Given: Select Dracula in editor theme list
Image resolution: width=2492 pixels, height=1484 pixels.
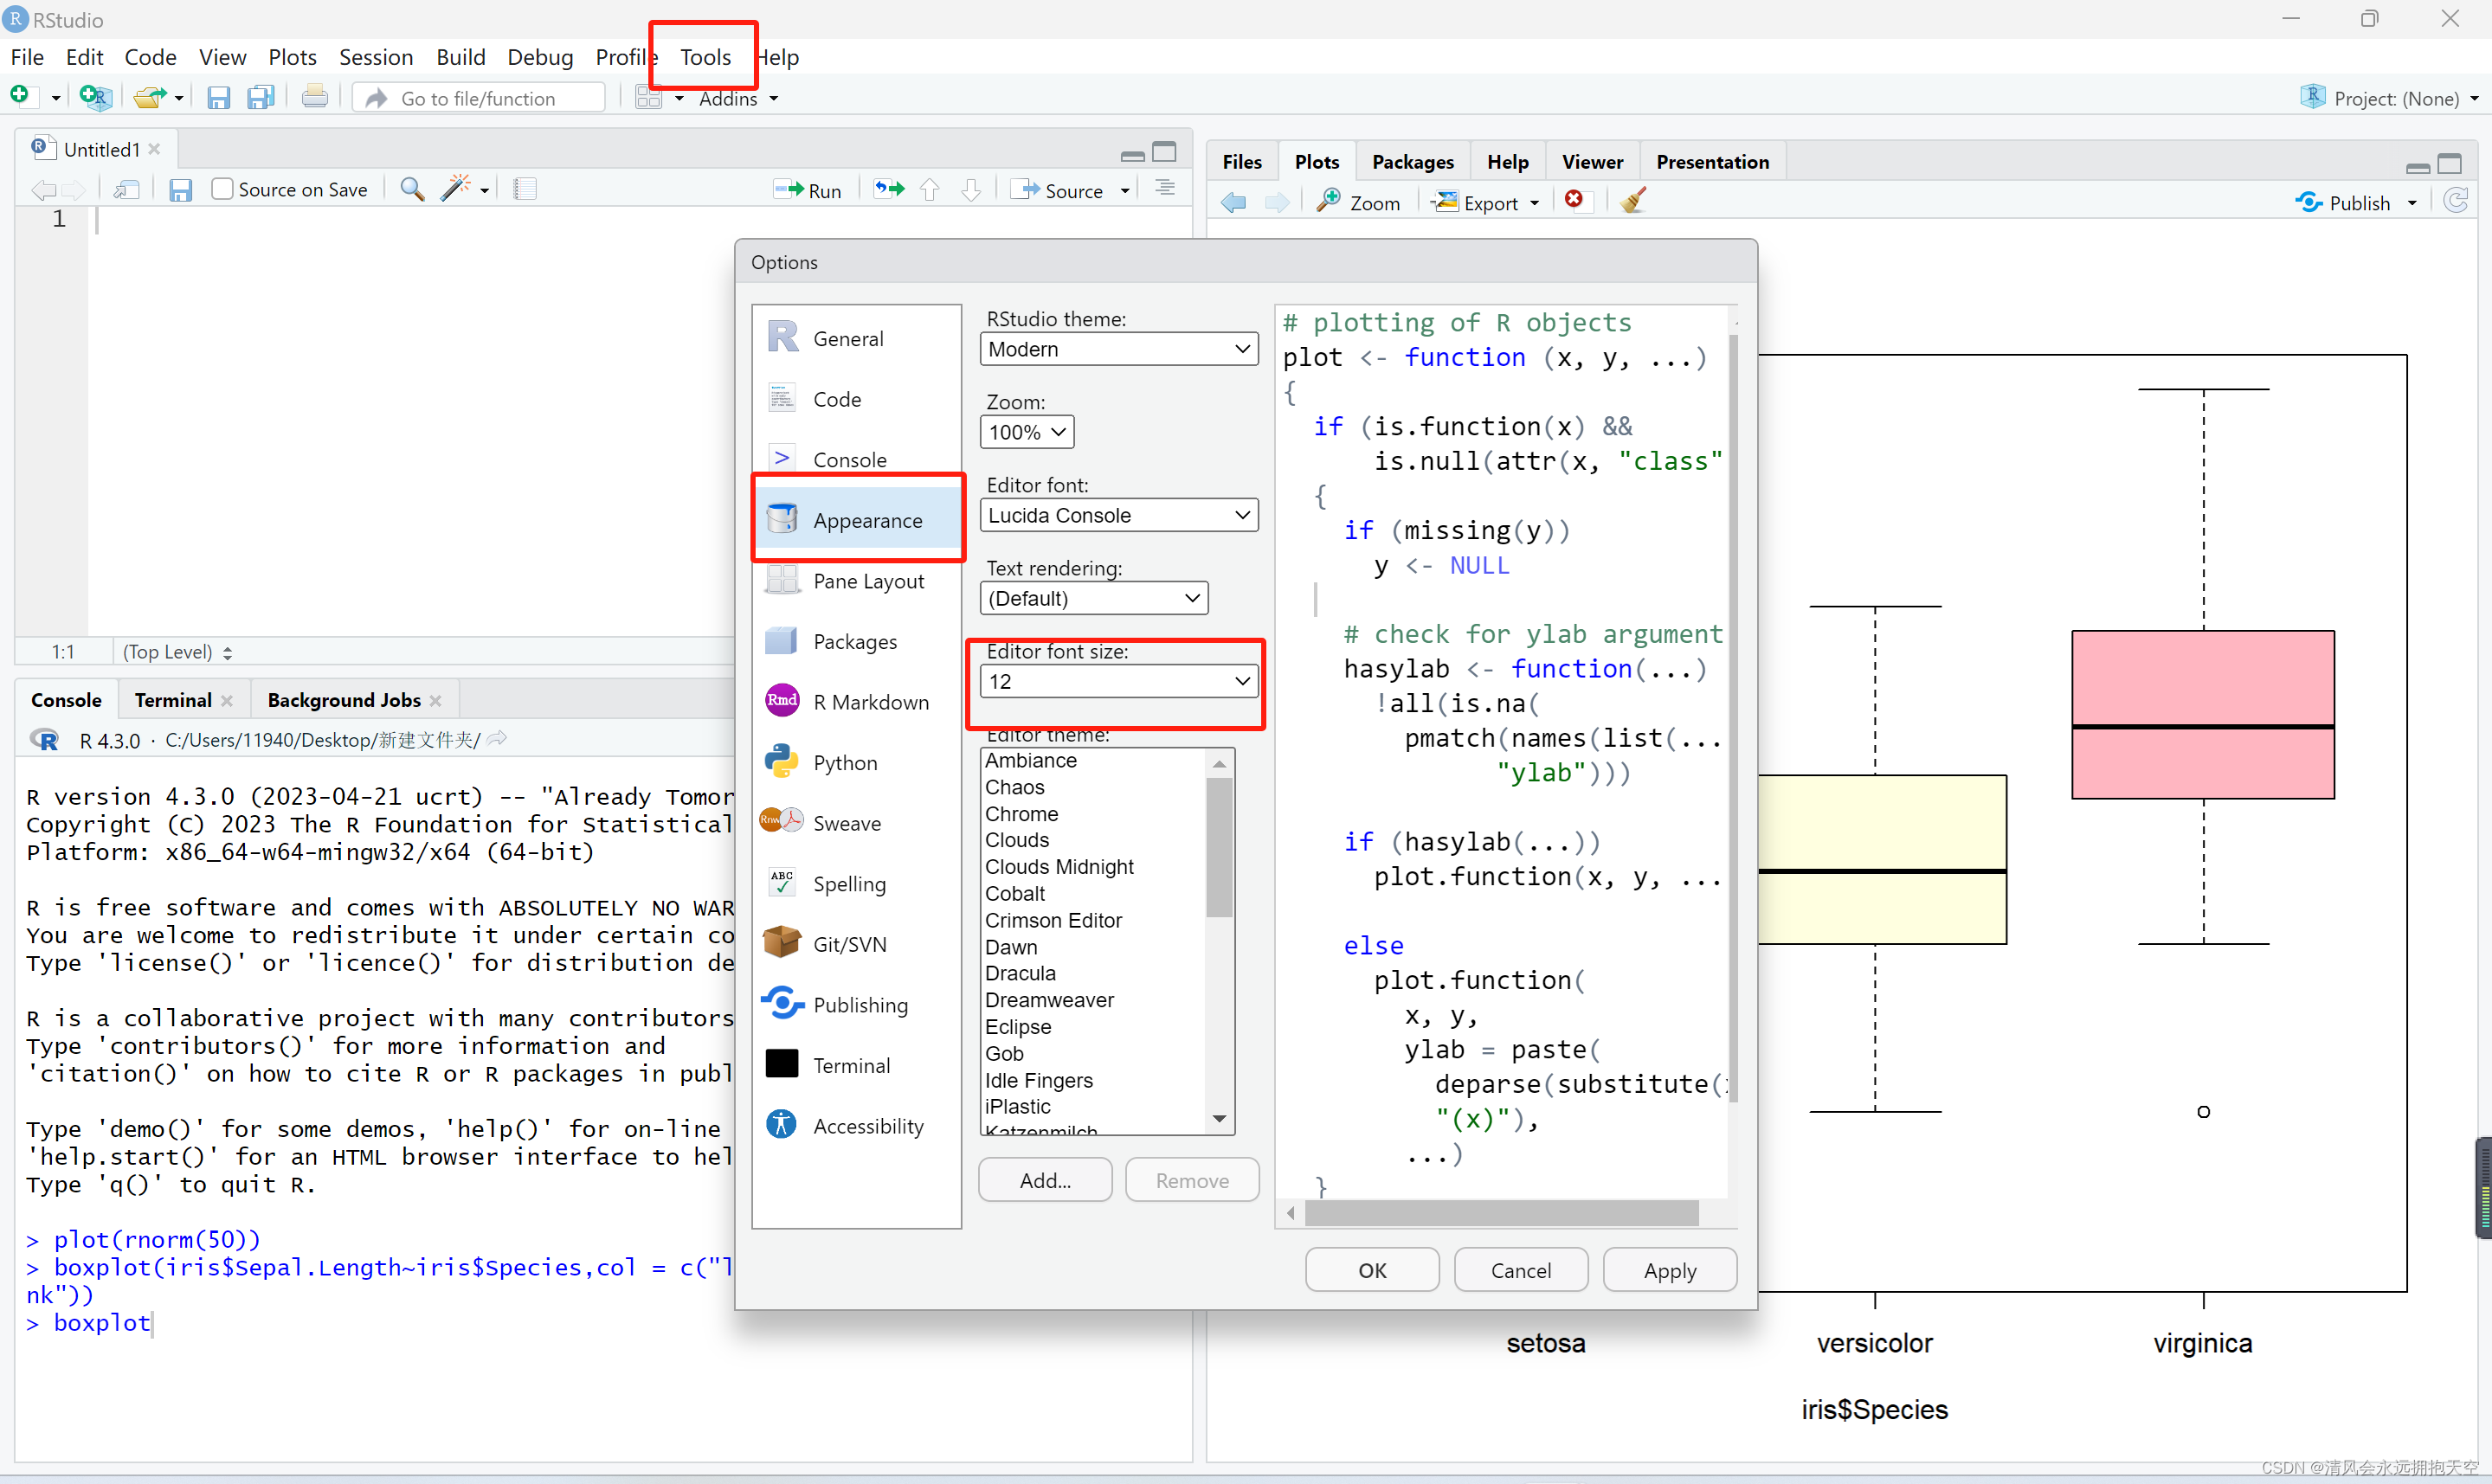Looking at the screenshot, I should click(1020, 973).
